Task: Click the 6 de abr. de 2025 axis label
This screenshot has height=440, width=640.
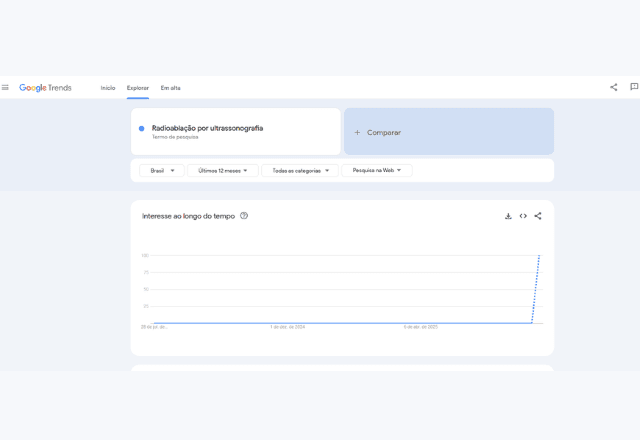Action: (x=421, y=327)
